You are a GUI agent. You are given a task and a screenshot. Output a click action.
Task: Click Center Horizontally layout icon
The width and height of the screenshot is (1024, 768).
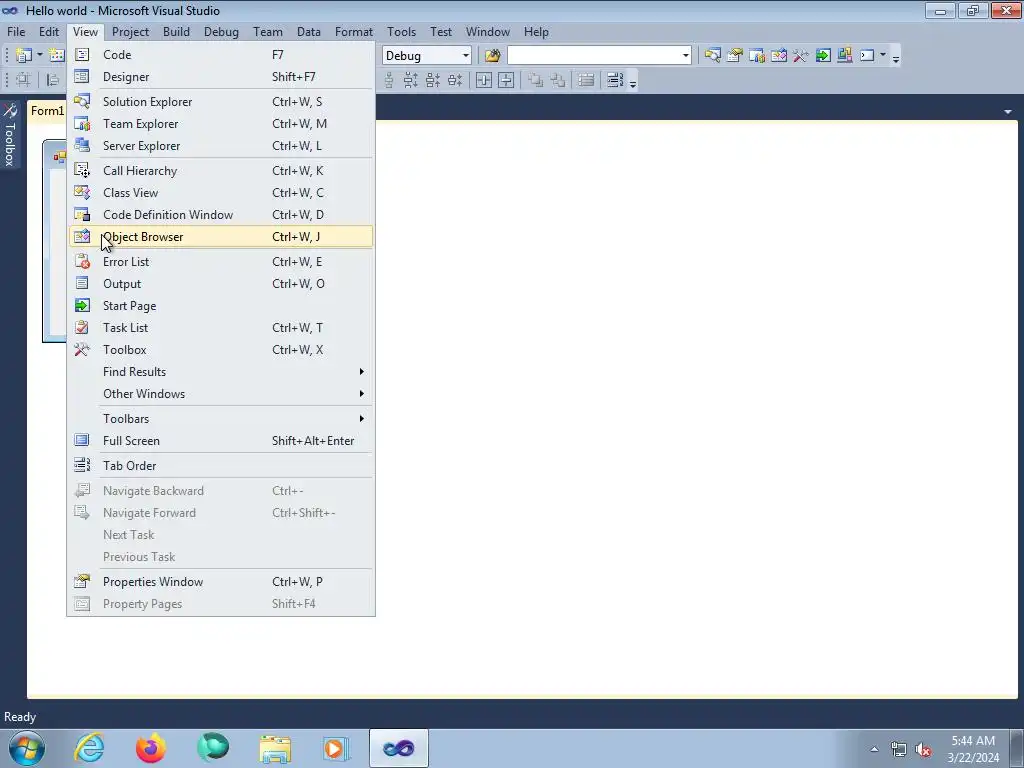click(483, 80)
